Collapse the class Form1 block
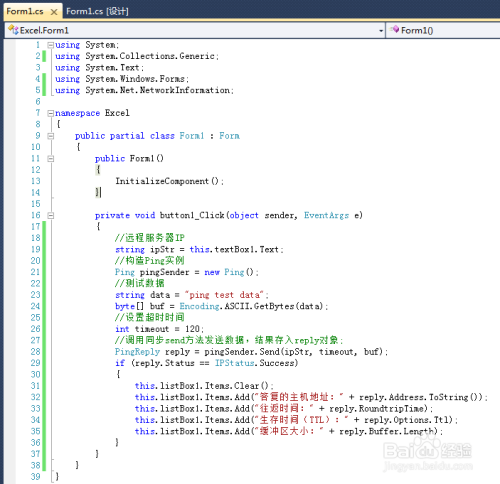Viewport: 500px width, 484px height. pyautogui.click(x=50, y=136)
